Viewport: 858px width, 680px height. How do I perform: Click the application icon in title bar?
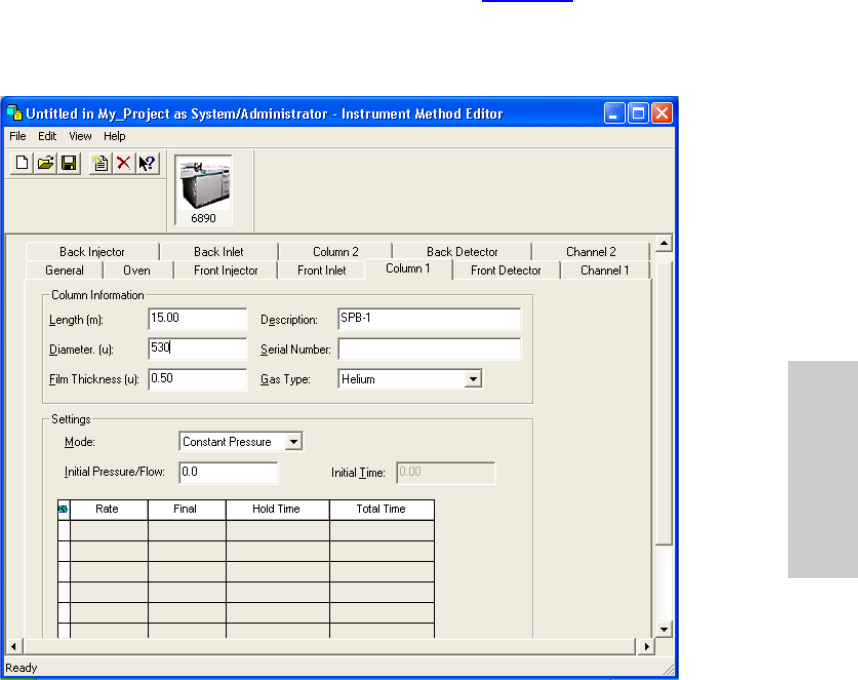14,113
